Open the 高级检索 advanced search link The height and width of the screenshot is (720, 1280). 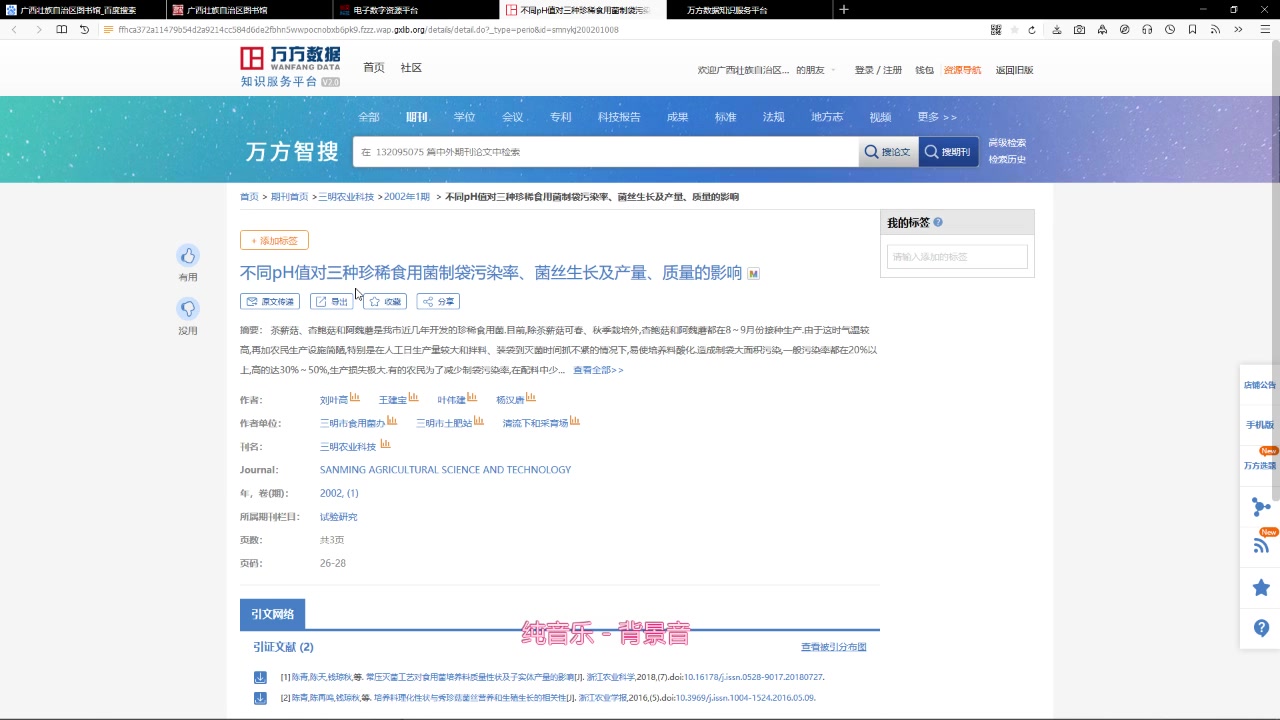pos(1007,143)
